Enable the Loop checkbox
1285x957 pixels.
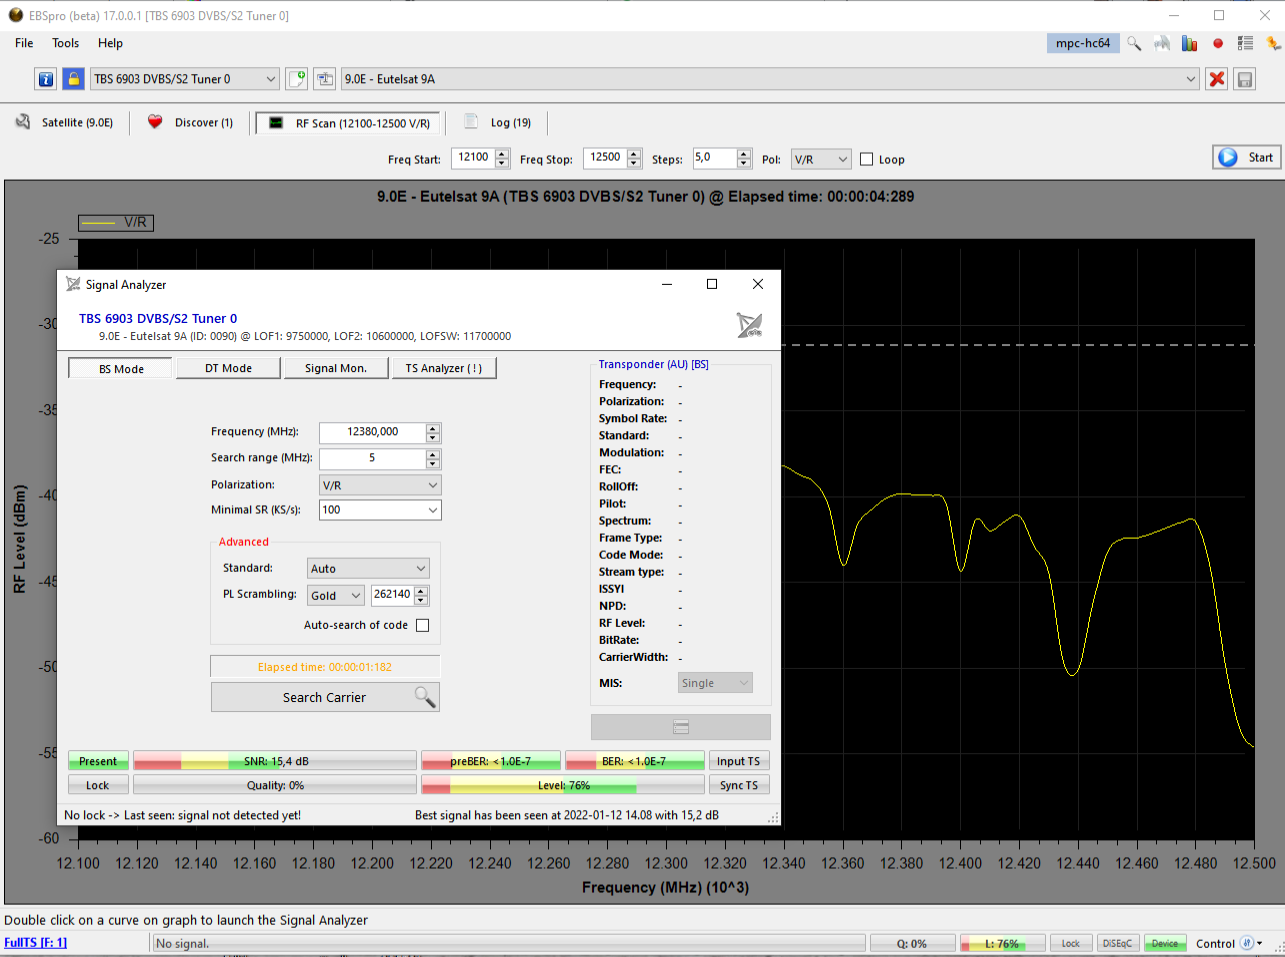(x=867, y=159)
